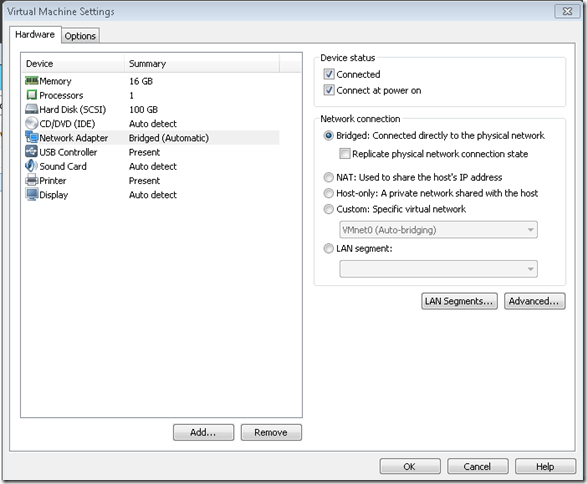Switch to the Options tab

point(80,36)
